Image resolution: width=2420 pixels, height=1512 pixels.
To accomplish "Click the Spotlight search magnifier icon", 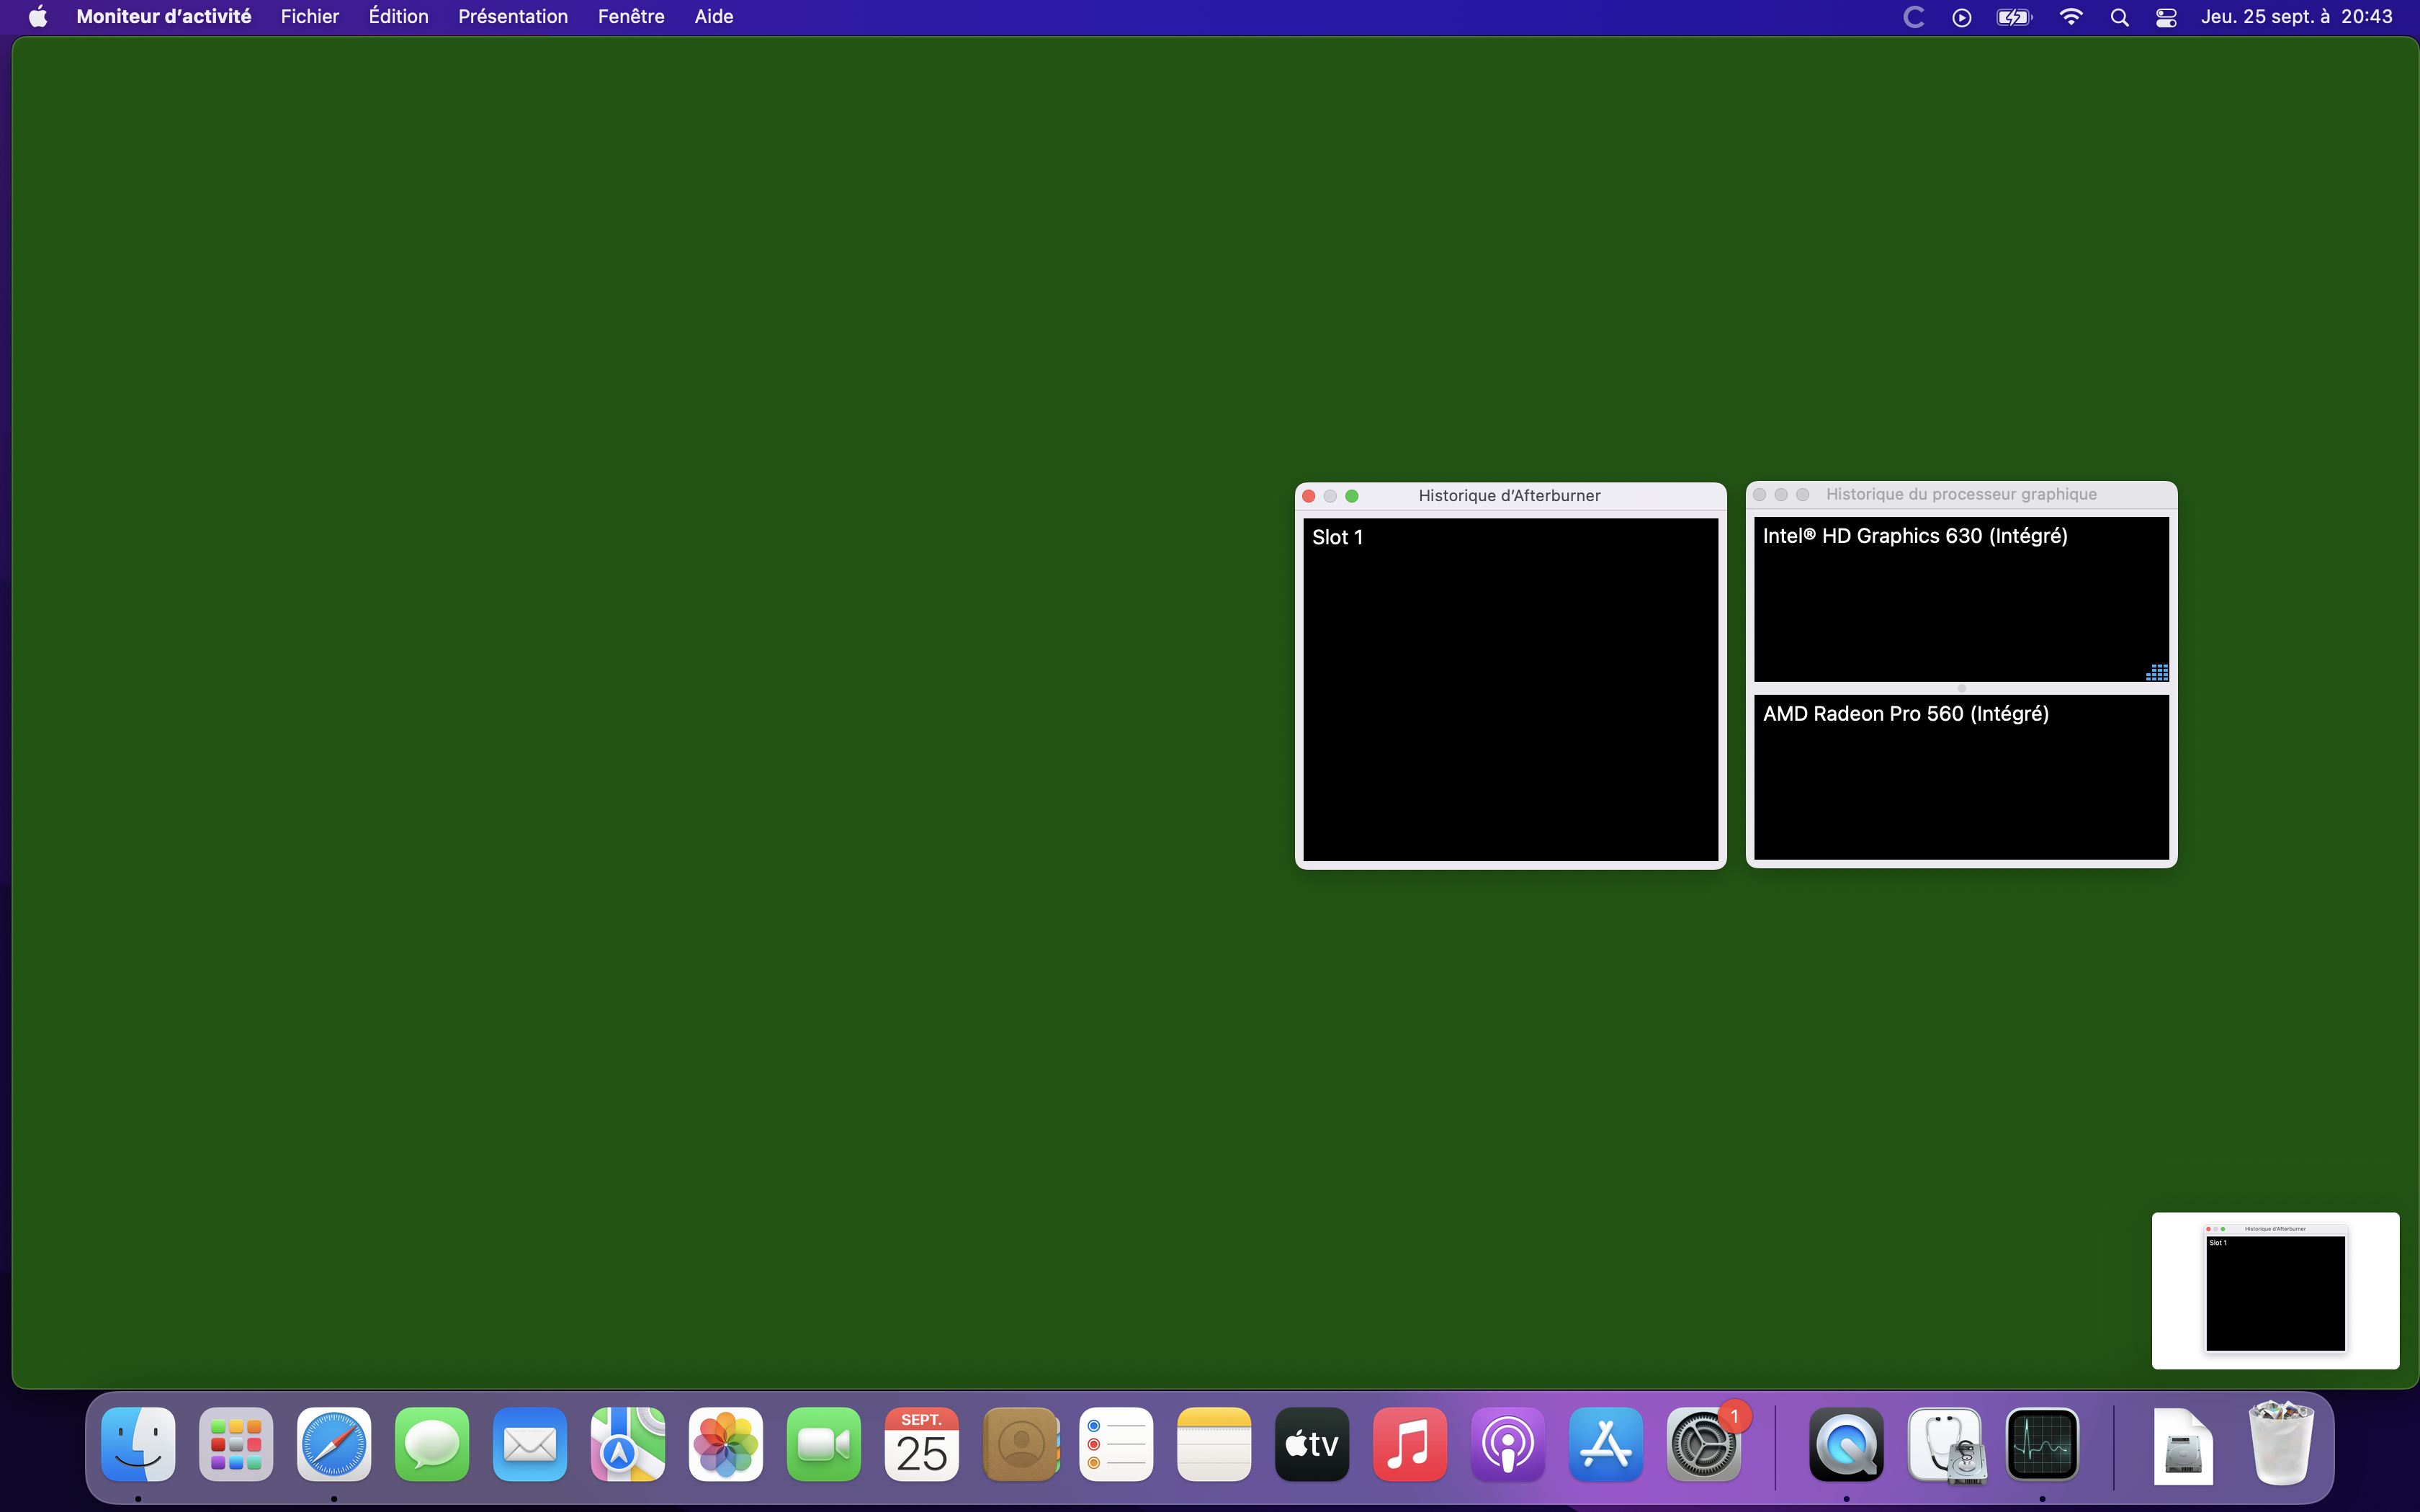I will pyautogui.click(x=2119, y=17).
